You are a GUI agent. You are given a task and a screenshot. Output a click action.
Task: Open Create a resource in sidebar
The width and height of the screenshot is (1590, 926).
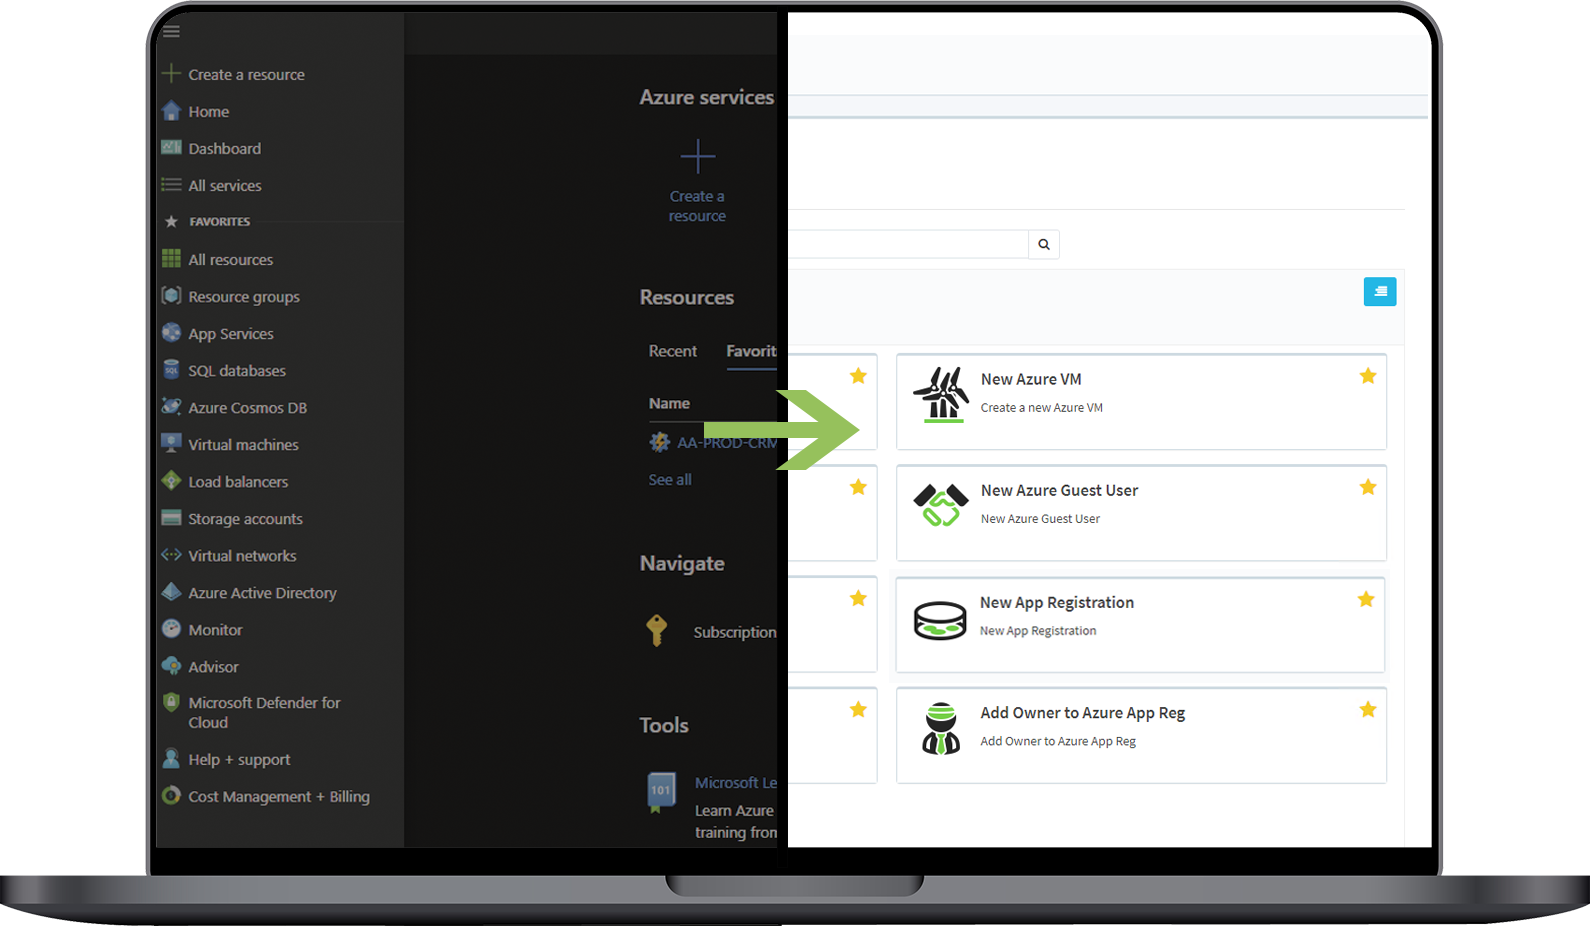click(x=246, y=75)
